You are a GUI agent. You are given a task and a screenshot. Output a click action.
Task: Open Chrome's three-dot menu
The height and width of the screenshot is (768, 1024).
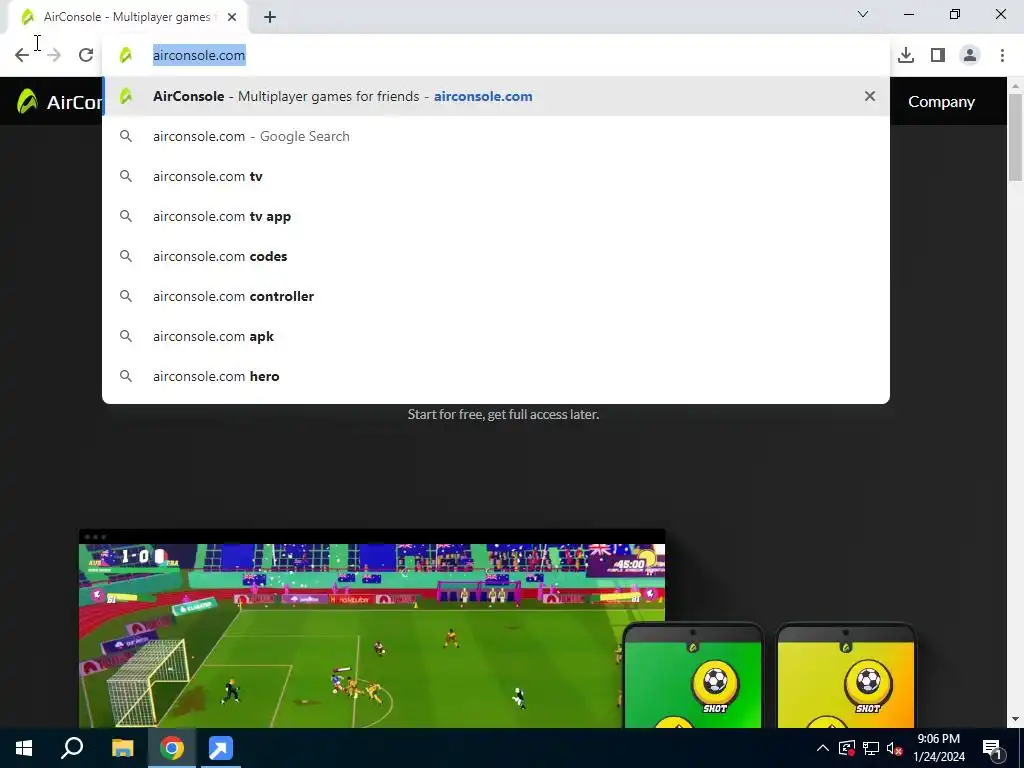(x=1002, y=55)
